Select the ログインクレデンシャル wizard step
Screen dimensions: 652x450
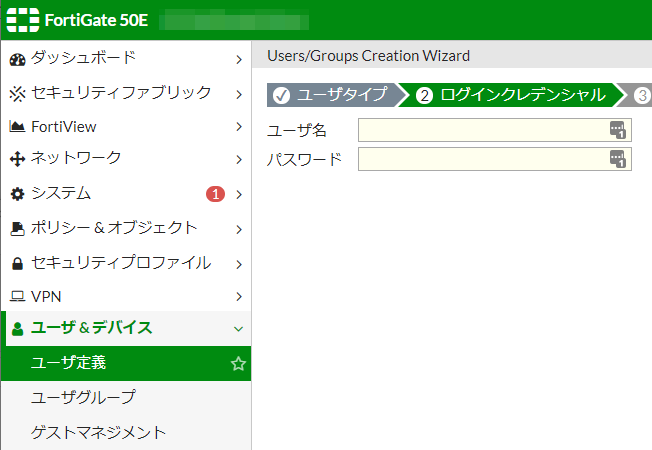click(511, 95)
